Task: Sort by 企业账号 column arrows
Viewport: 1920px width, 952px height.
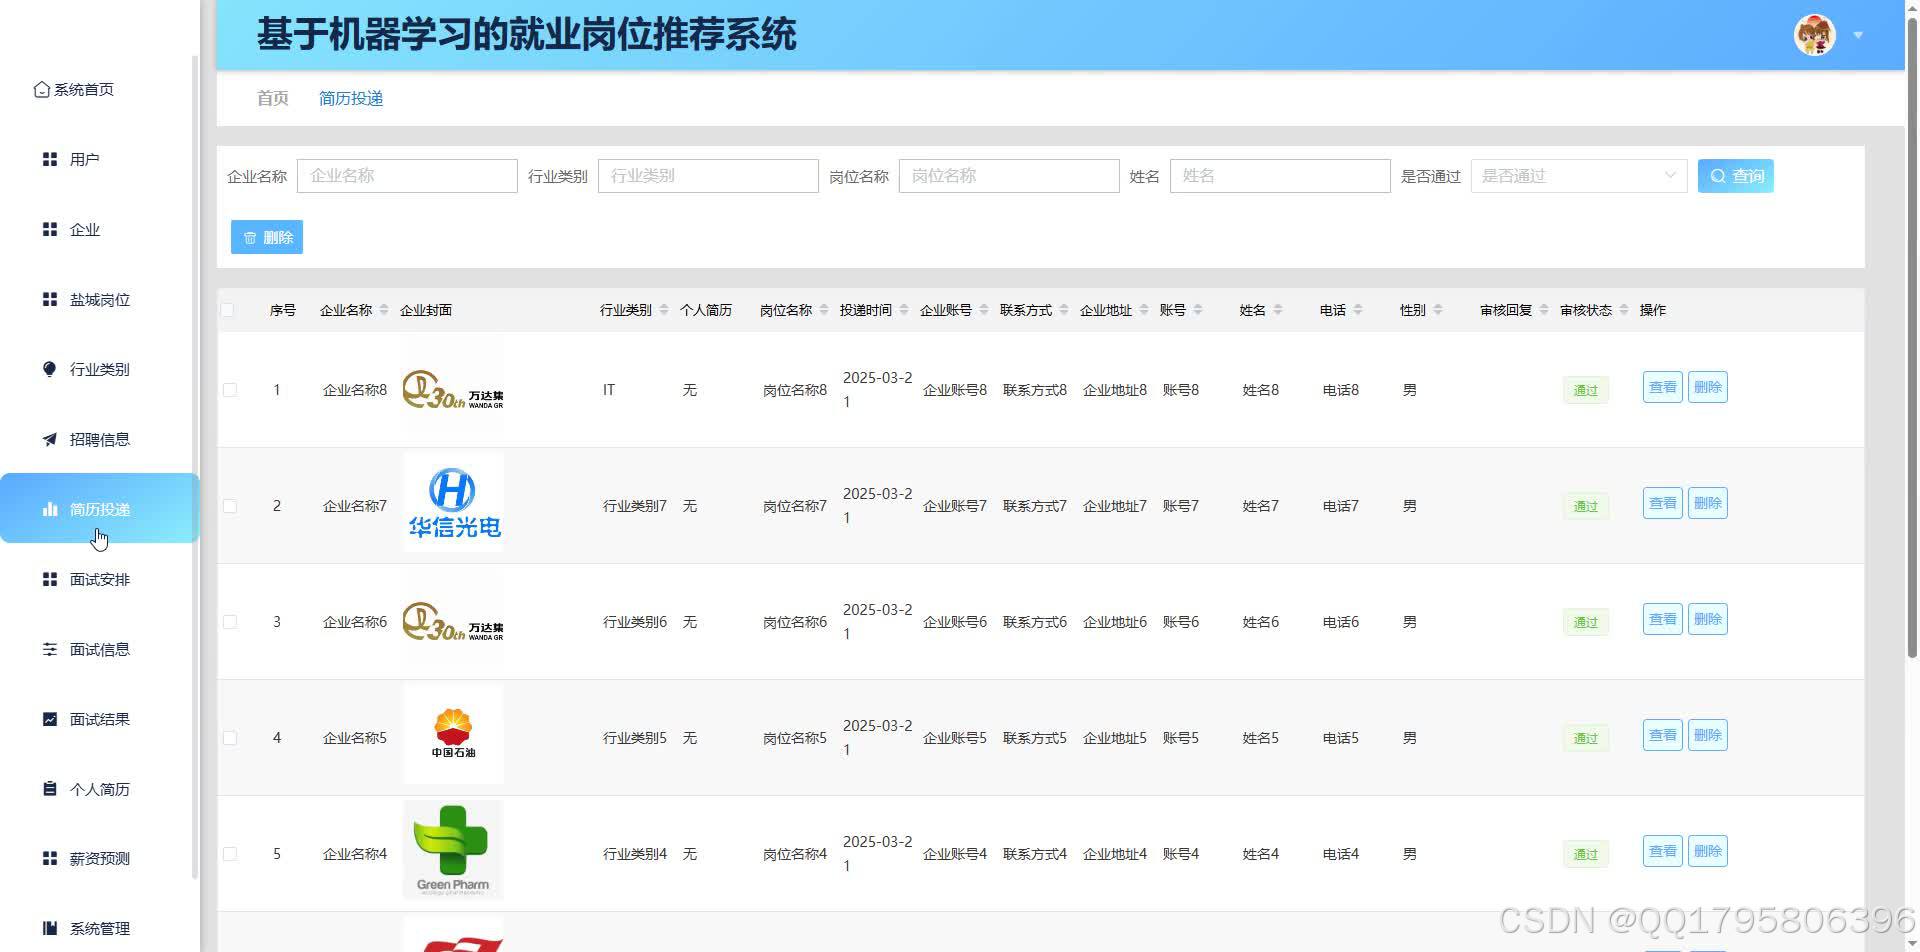Action: coord(984,310)
